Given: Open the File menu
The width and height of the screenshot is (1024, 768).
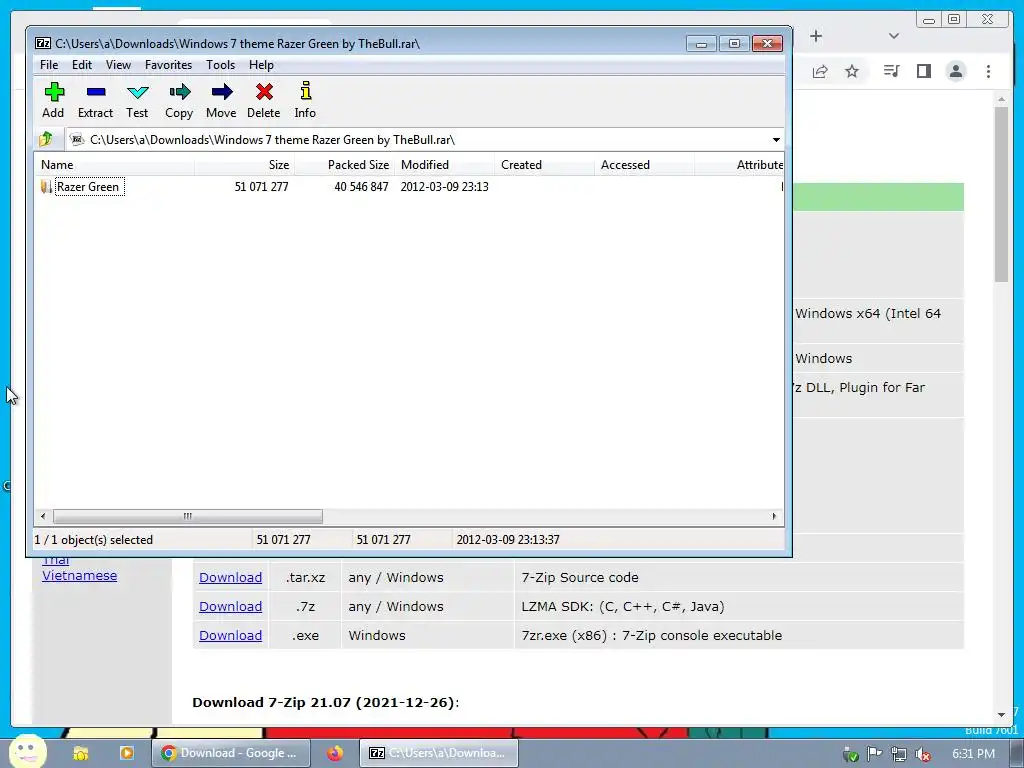Looking at the screenshot, I should pos(49,65).
